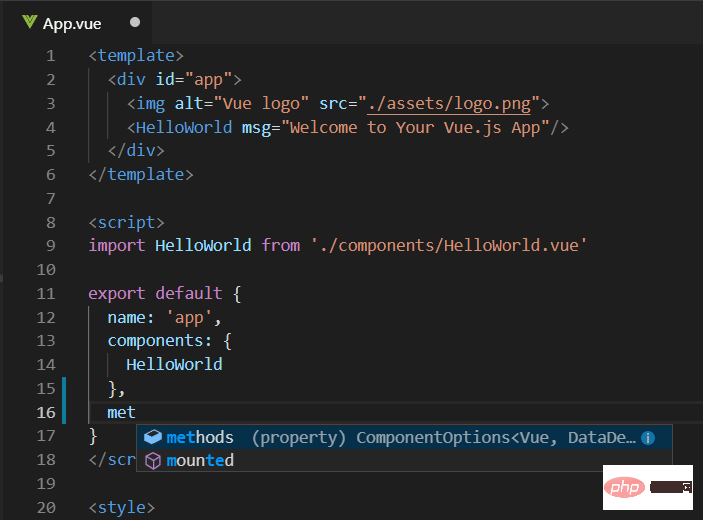Place cursor after typed text 'met'
703x520 pixels.
pyautogui.click(x=136, y=412)
